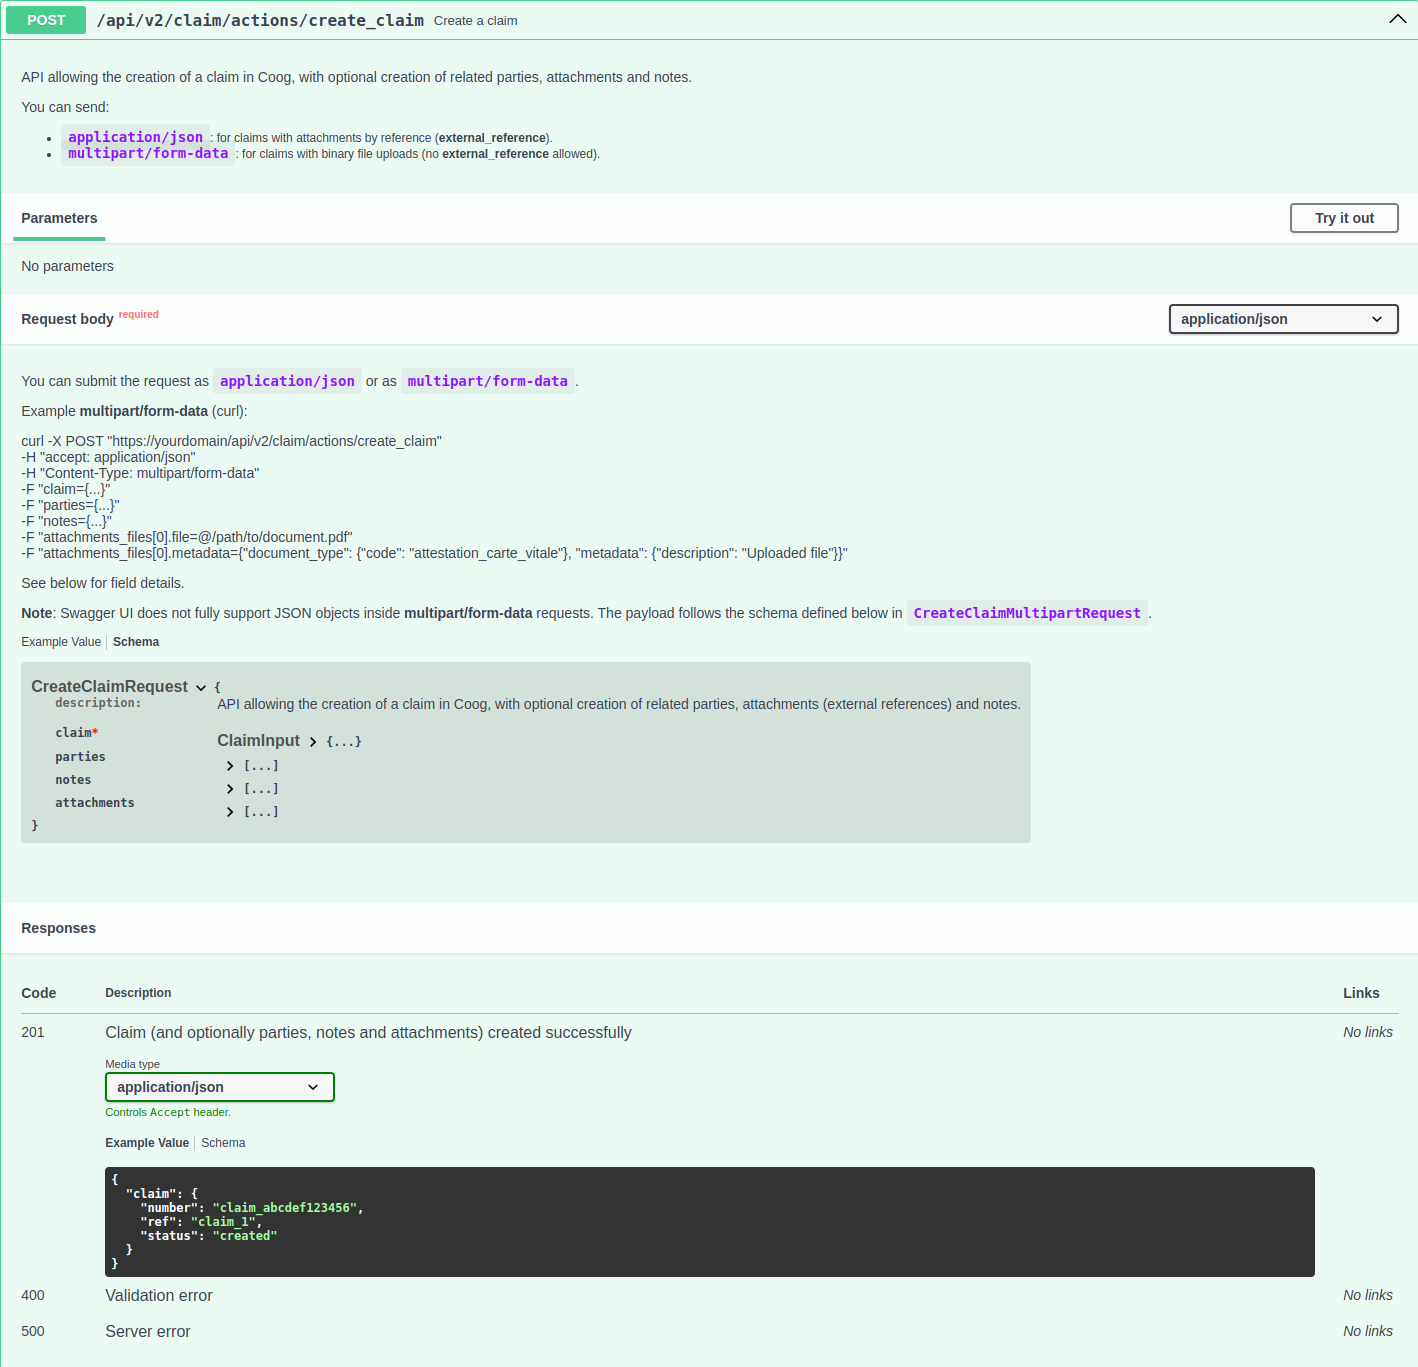Screen dimensions: 1418x1367
Task: Select the request body Schema tab
Action: 136,642
